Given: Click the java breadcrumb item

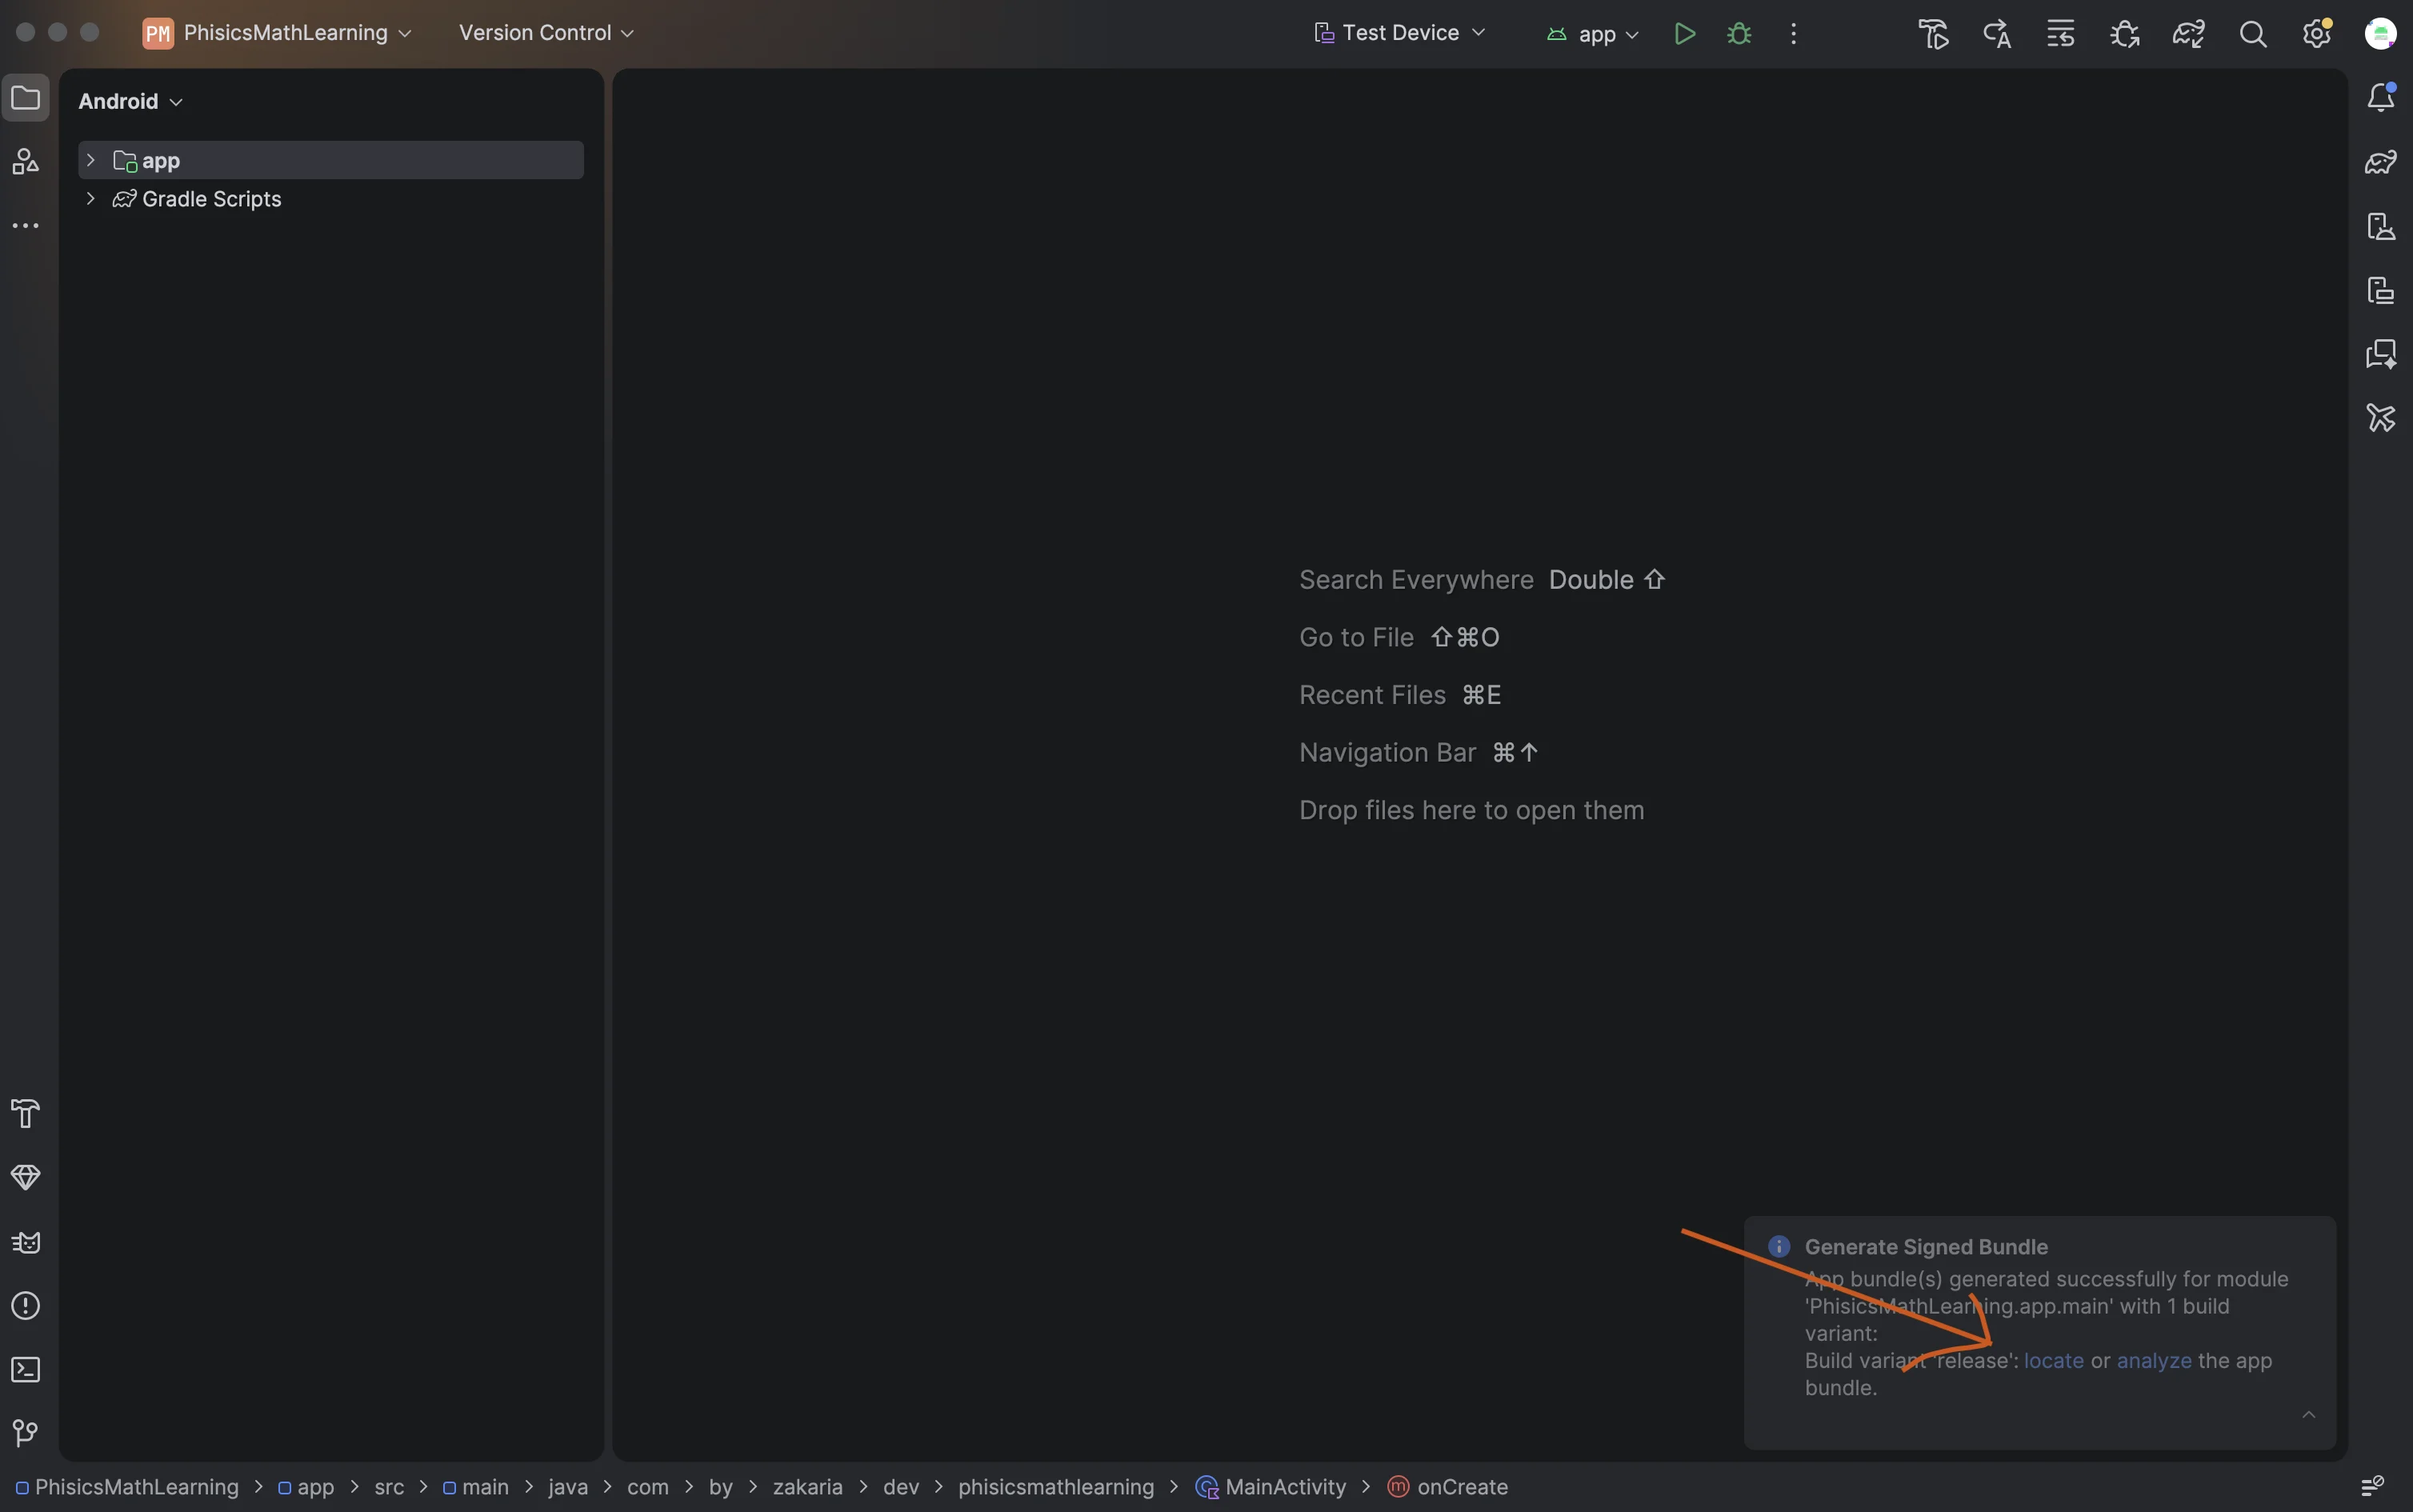Looking at the screenshot, I should [x=568, y=1486].
